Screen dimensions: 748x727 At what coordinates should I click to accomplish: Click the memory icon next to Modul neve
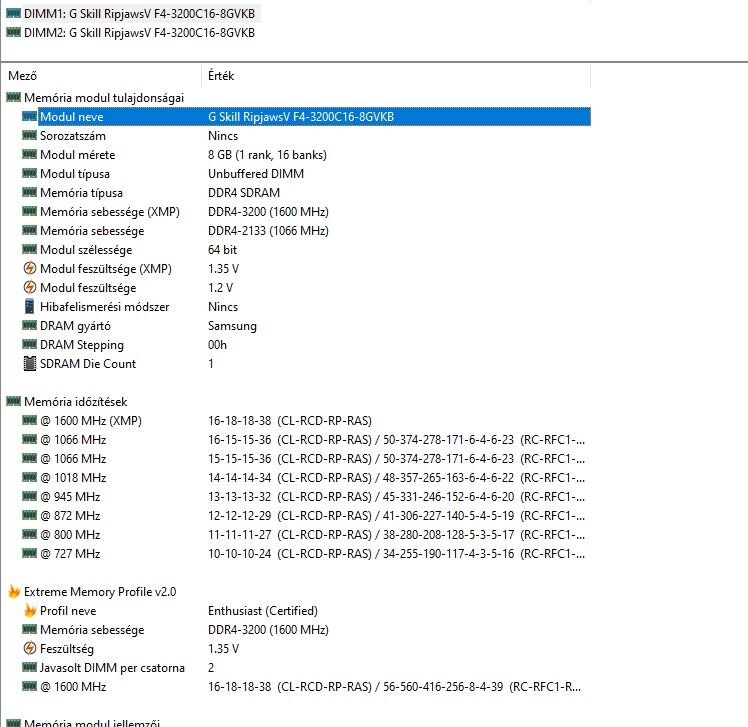30,116
